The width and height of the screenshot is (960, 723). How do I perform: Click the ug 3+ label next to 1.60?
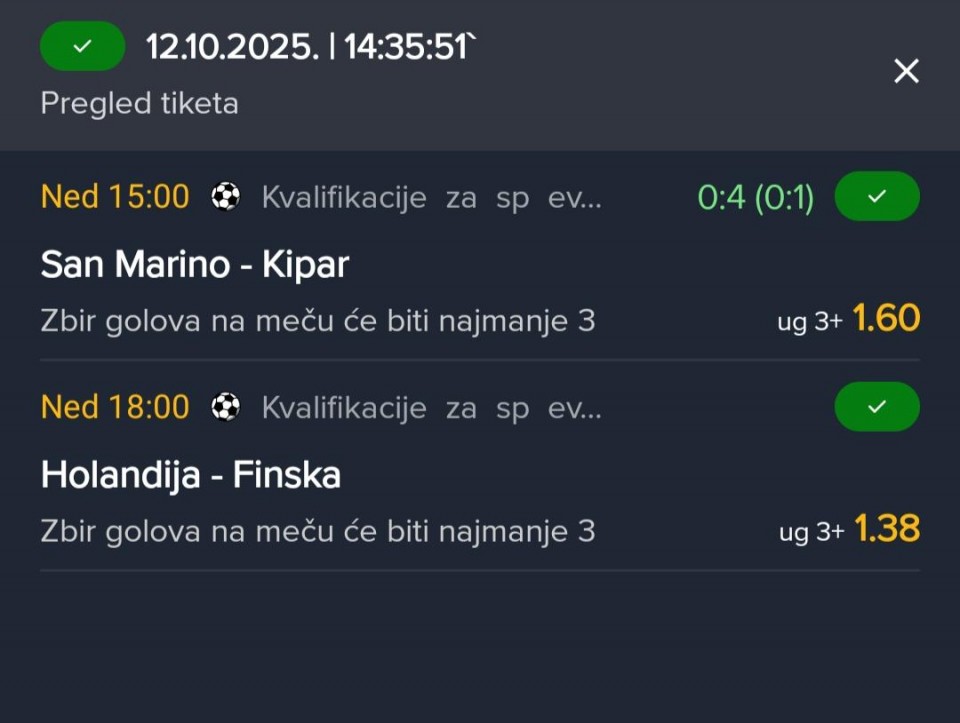810,322
